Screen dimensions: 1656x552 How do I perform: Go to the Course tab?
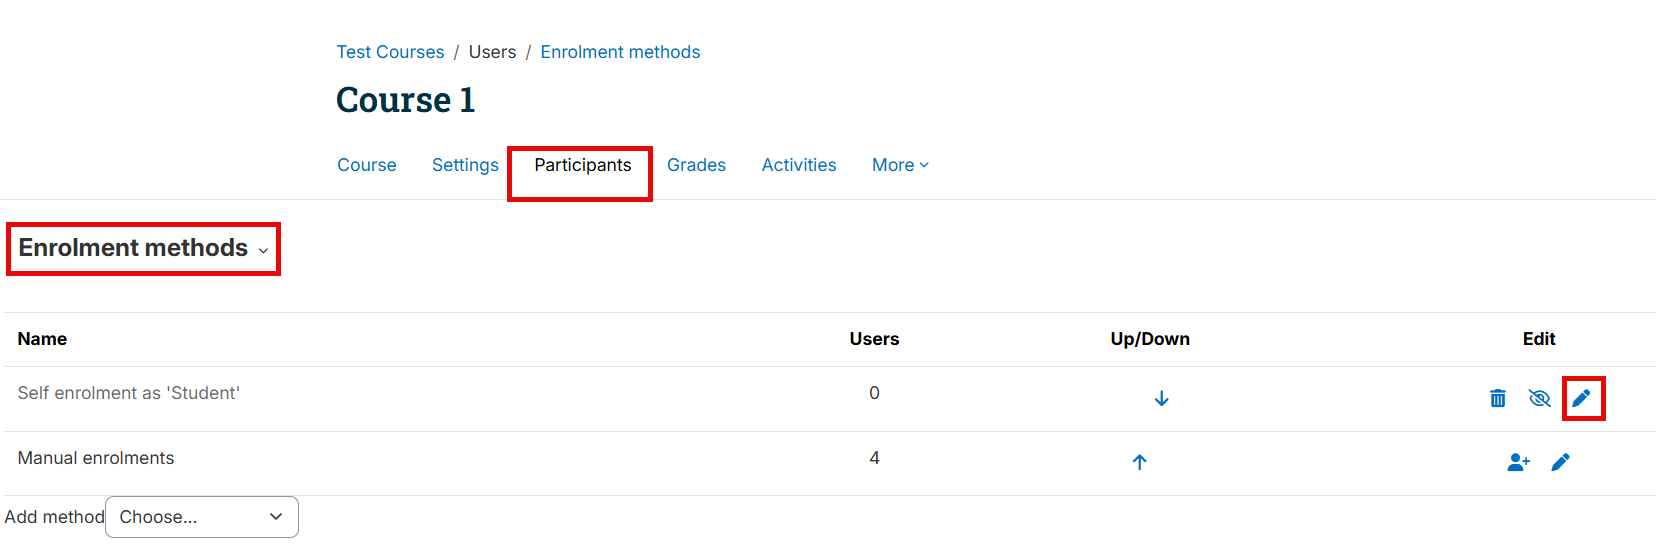pos(367,165)
